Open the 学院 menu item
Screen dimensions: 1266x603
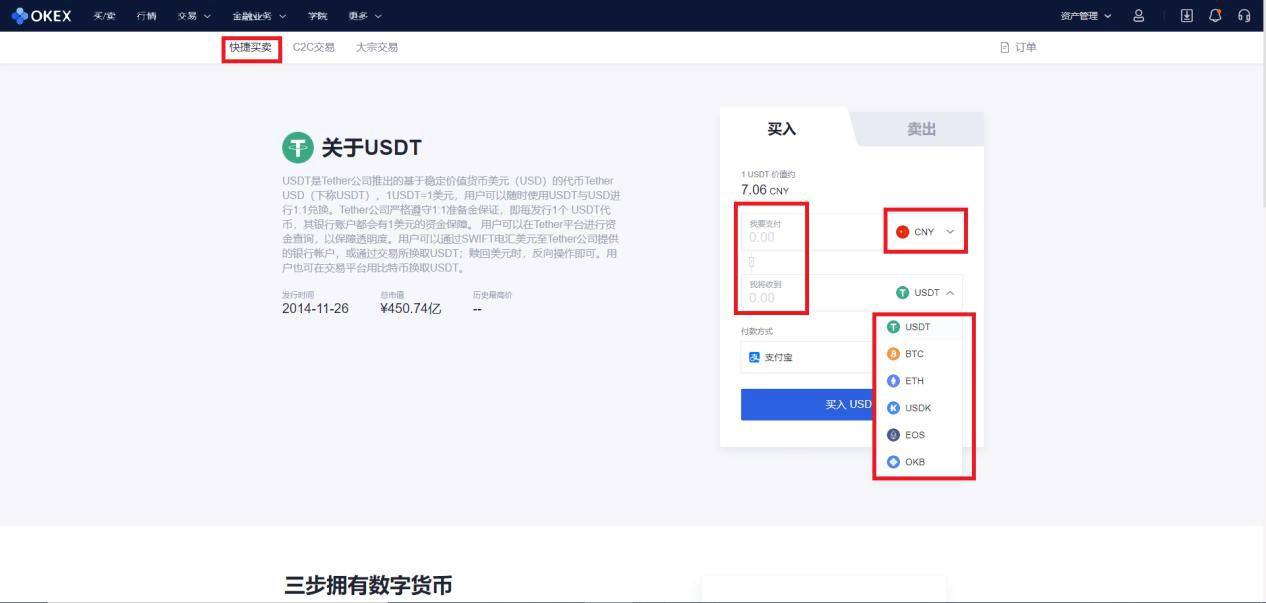(318, 15)
